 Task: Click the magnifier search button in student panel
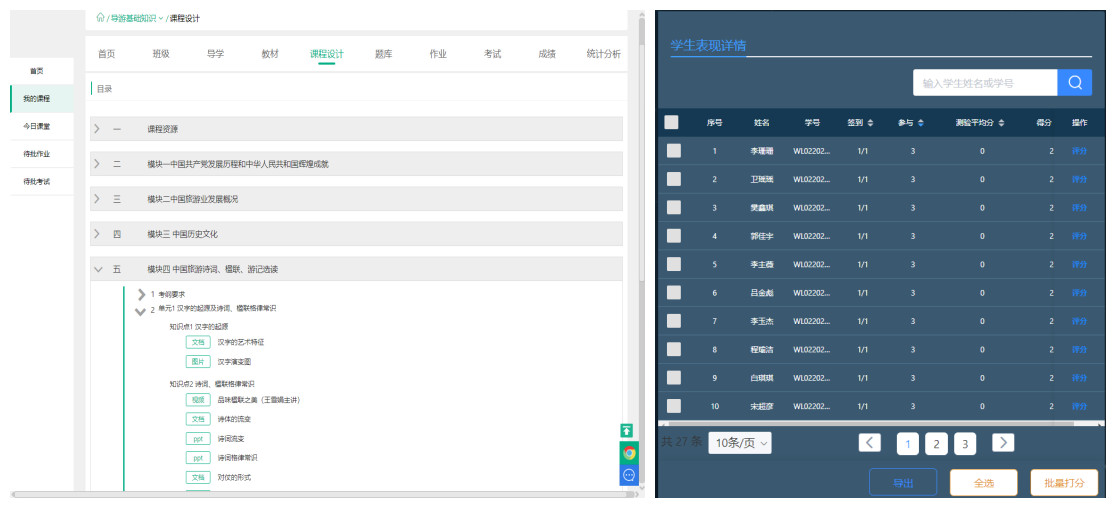(x=1075, y=83)
